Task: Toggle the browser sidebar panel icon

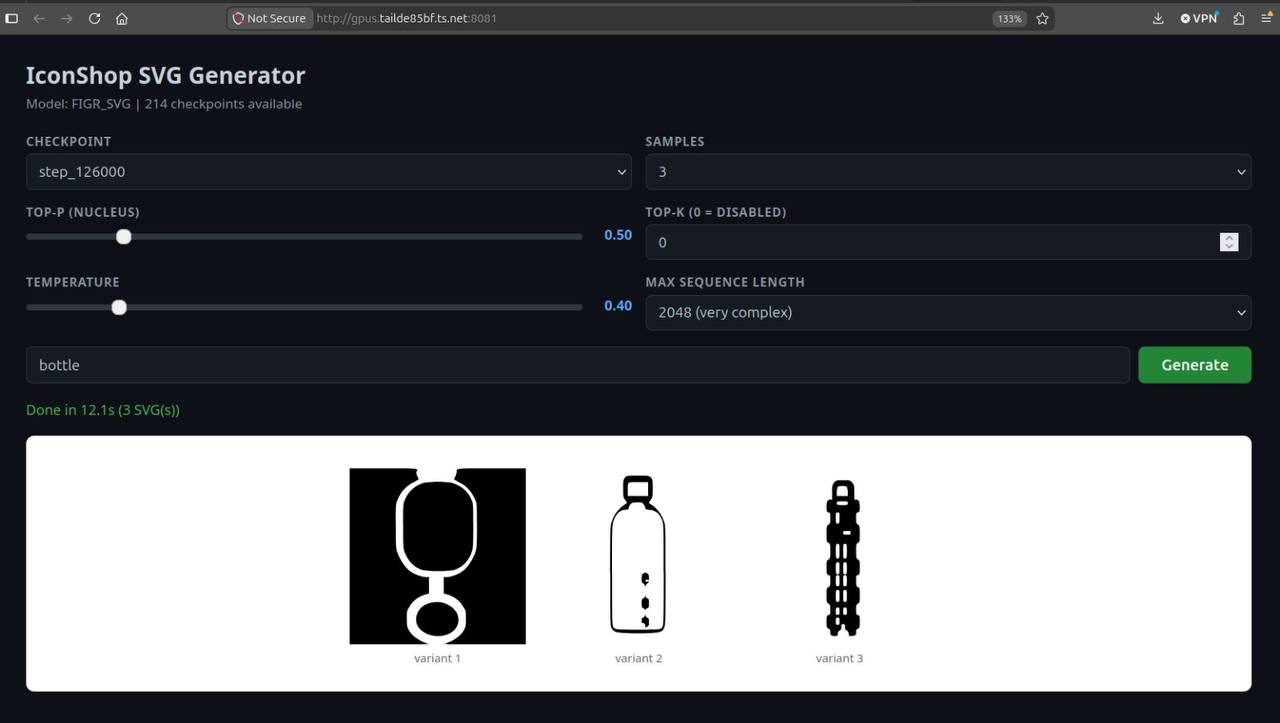Action: click(x=12, y=18)
